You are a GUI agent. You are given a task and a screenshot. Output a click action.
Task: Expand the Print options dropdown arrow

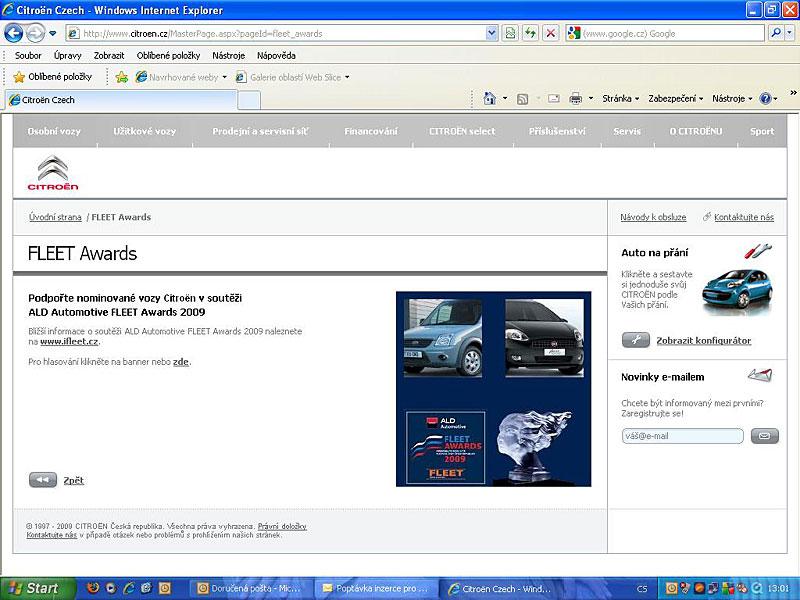click(591, 98)
